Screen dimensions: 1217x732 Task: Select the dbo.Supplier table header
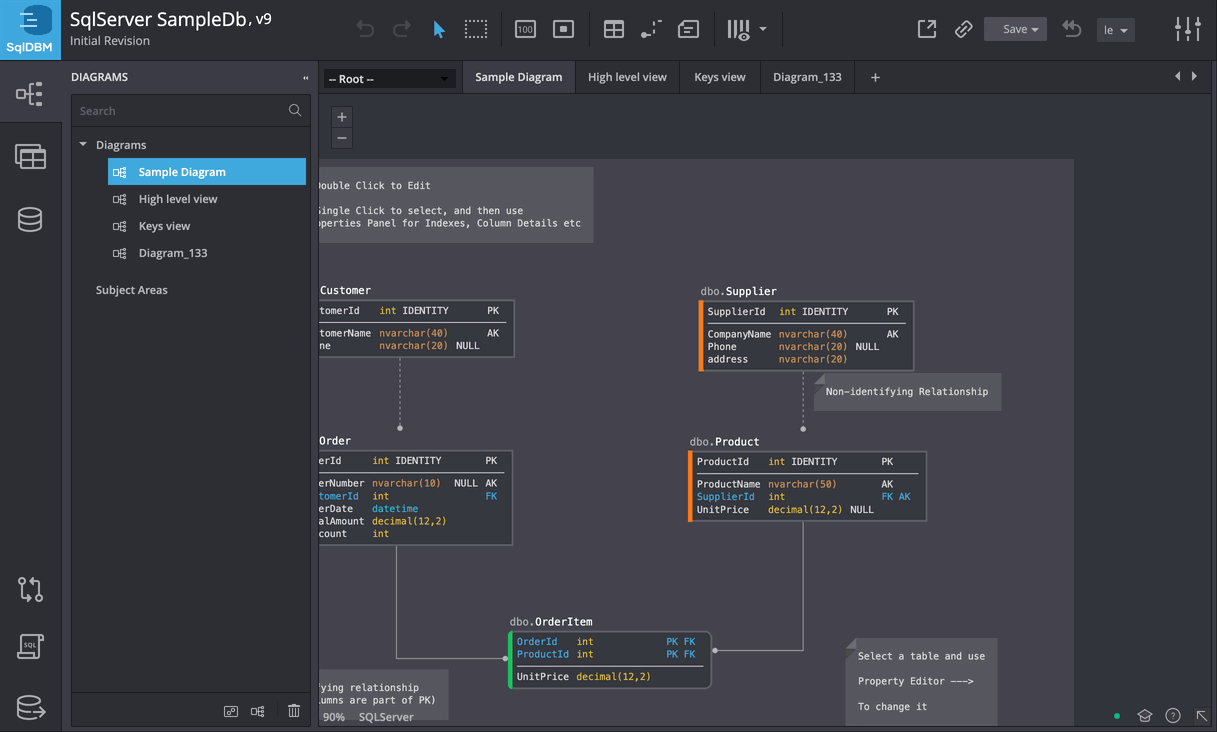pyautogui.click(x=739, y=291)
